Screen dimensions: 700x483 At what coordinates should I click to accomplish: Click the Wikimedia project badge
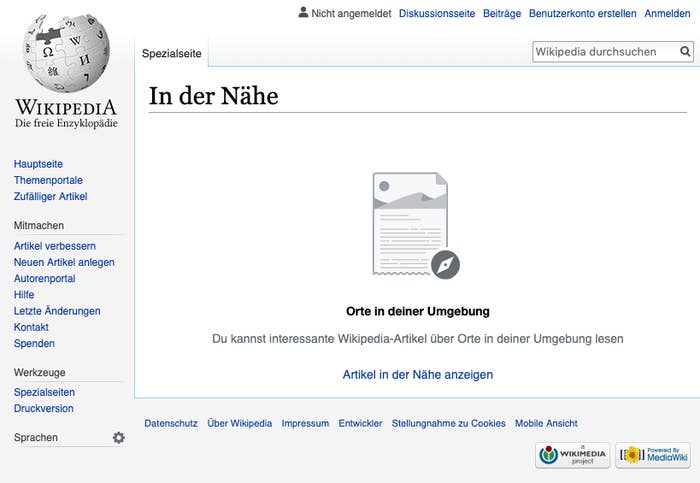[x=573, y=455]
